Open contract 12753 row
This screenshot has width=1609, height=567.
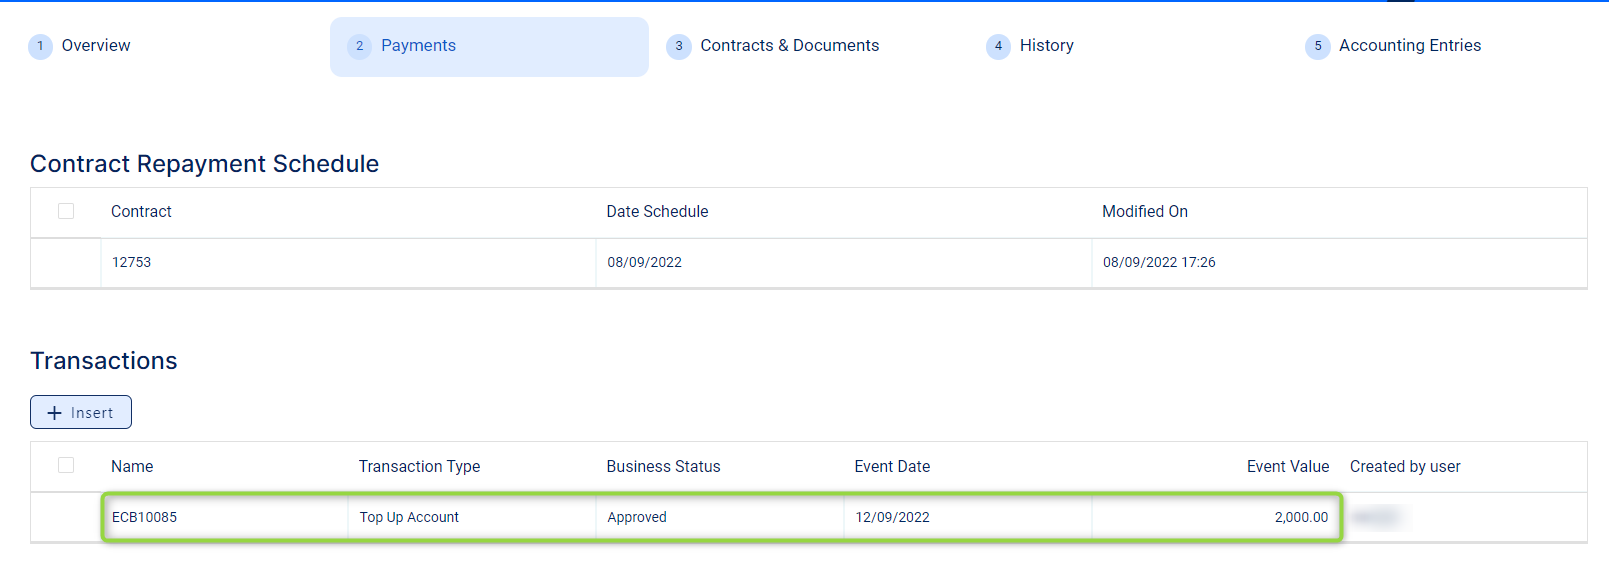(131, 263)
